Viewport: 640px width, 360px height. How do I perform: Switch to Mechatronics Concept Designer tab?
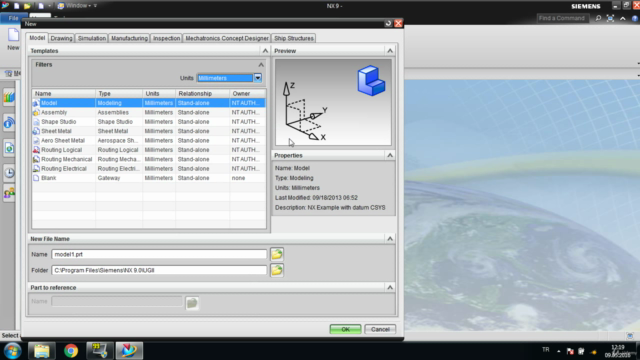(x=227, y=38)
